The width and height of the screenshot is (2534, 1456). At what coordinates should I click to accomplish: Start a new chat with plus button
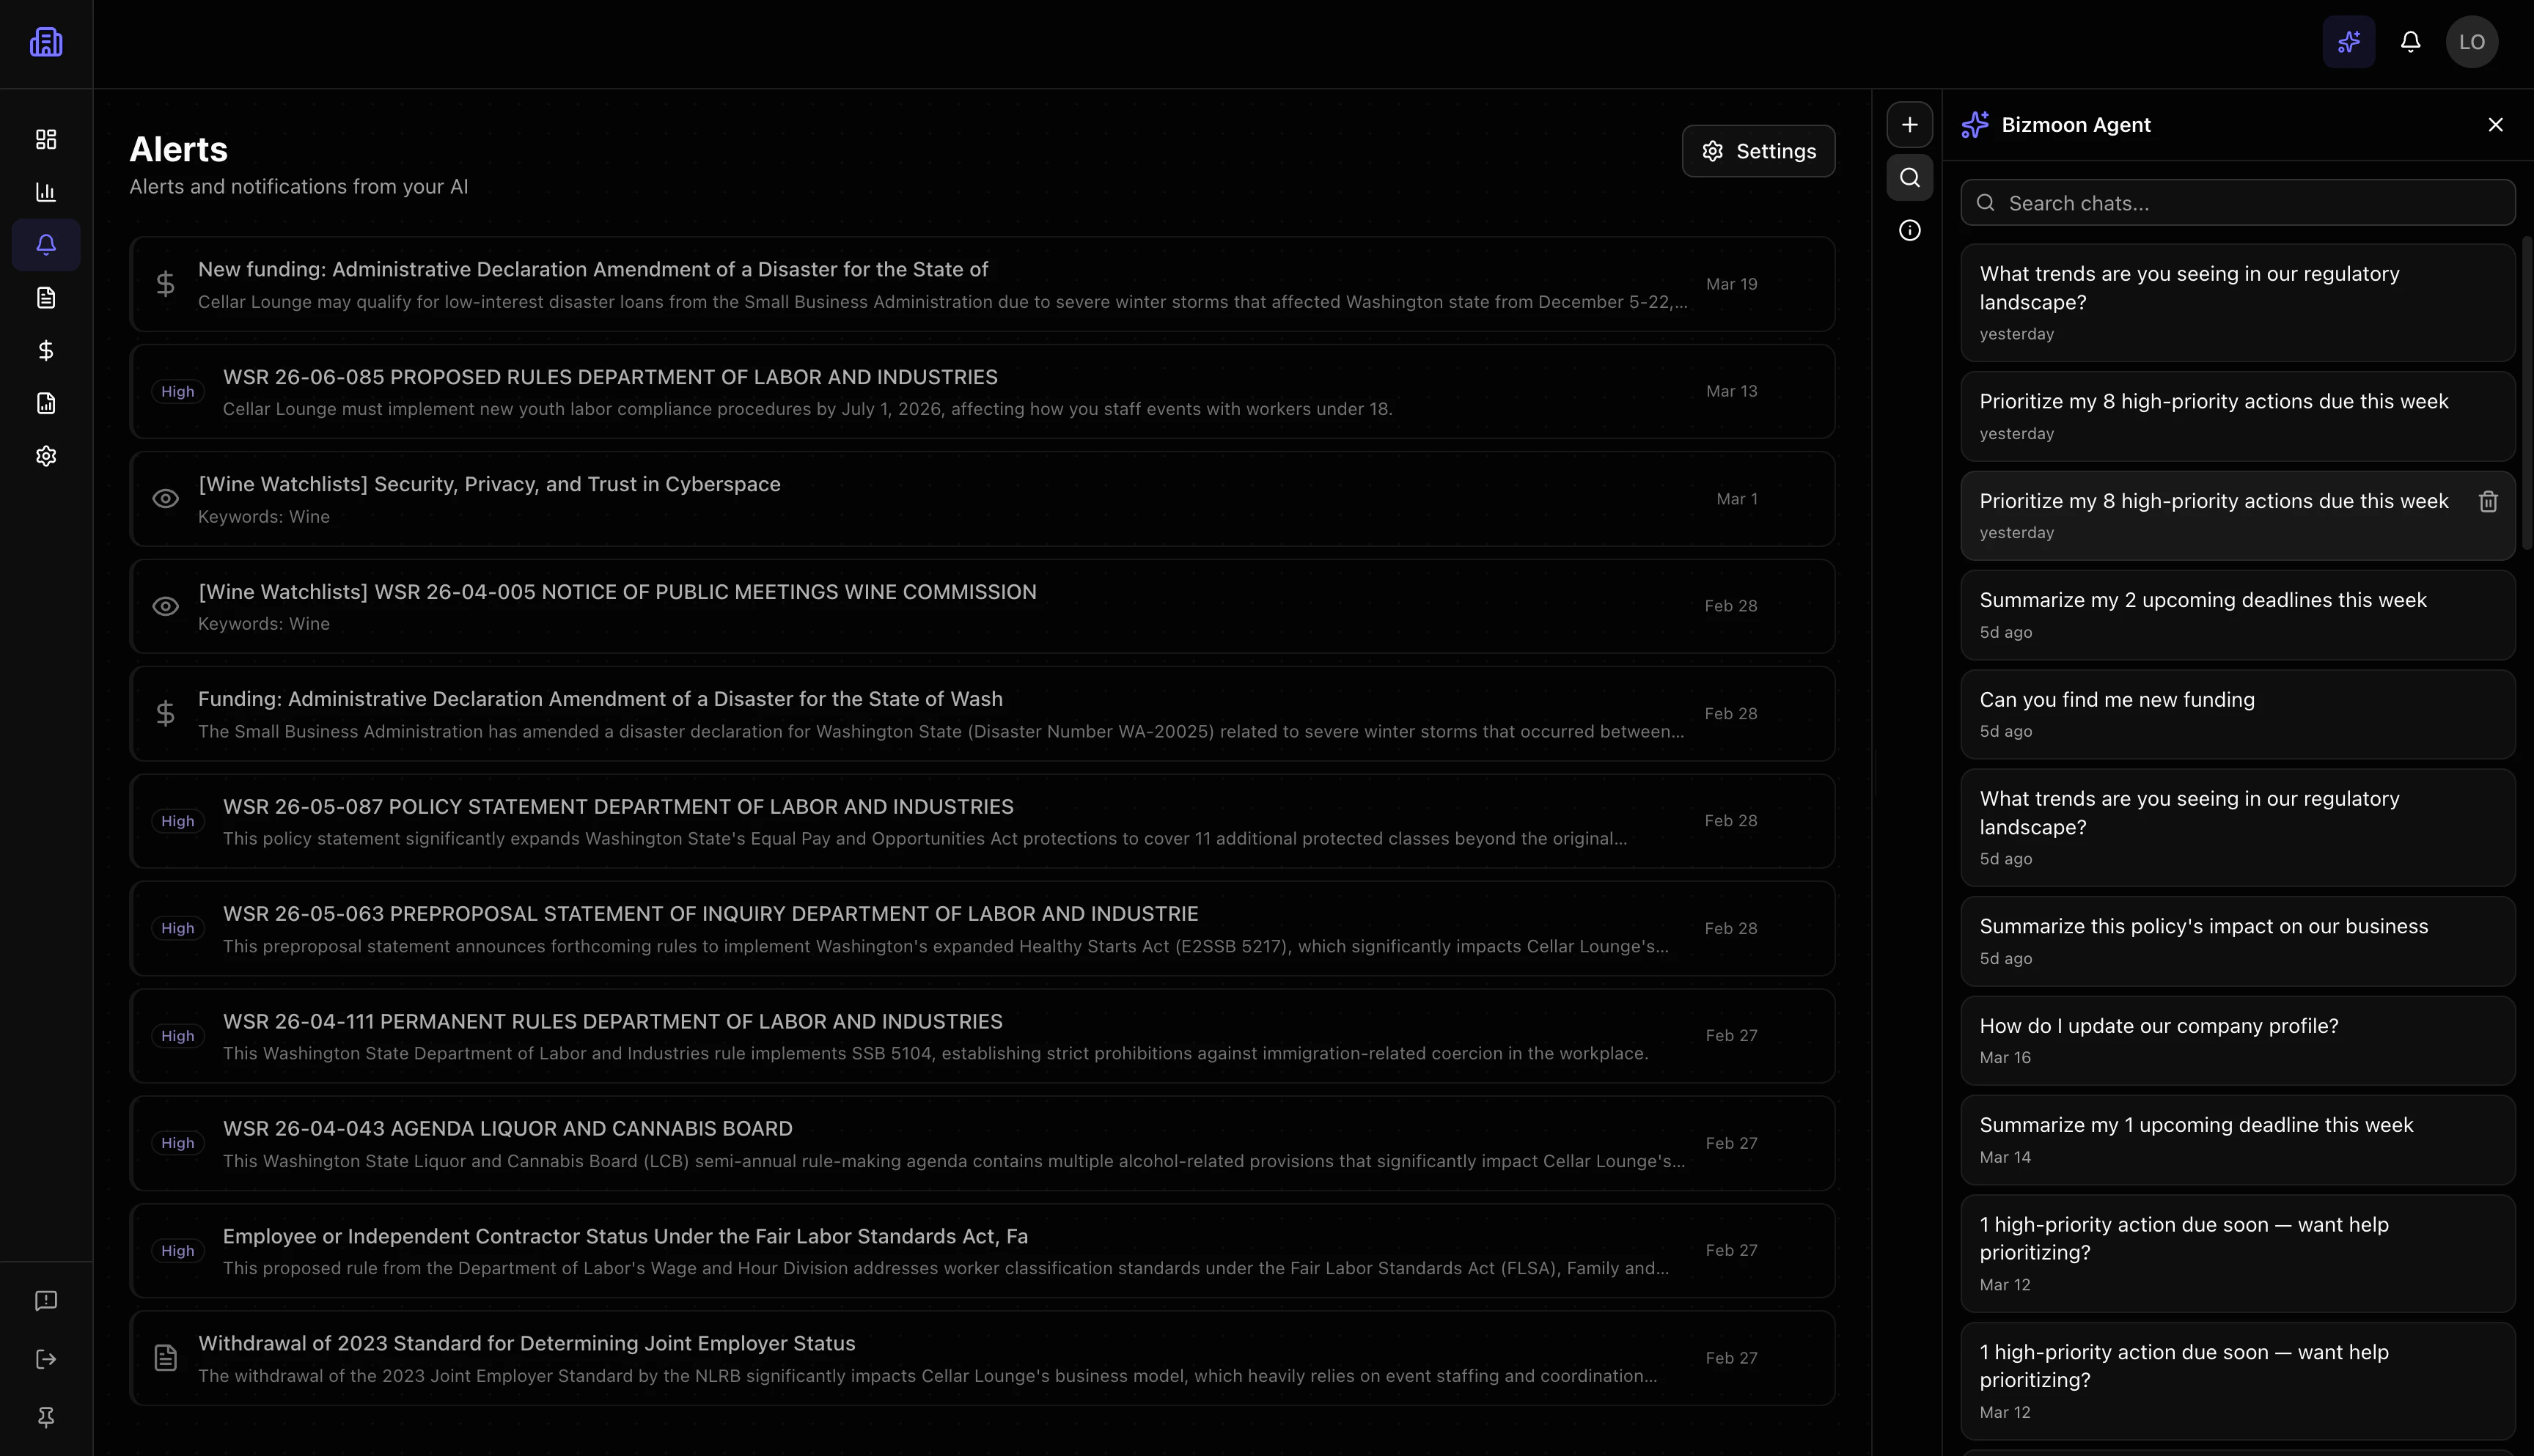tap(1909, 125)
